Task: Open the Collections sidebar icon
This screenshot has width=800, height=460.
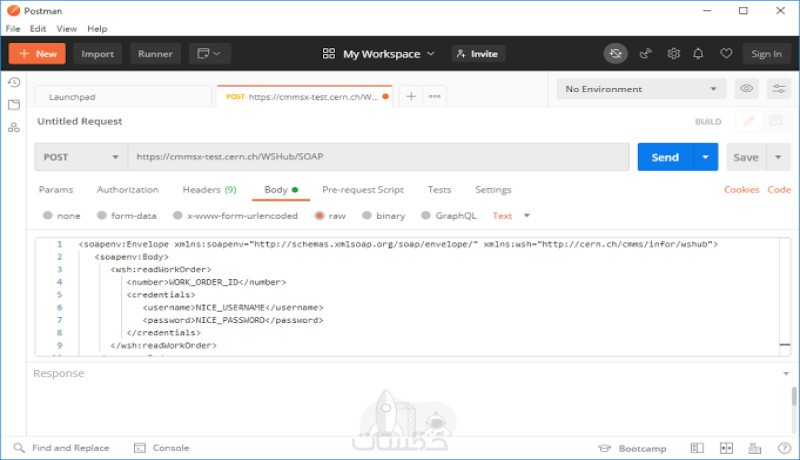Action: [14, 105]
